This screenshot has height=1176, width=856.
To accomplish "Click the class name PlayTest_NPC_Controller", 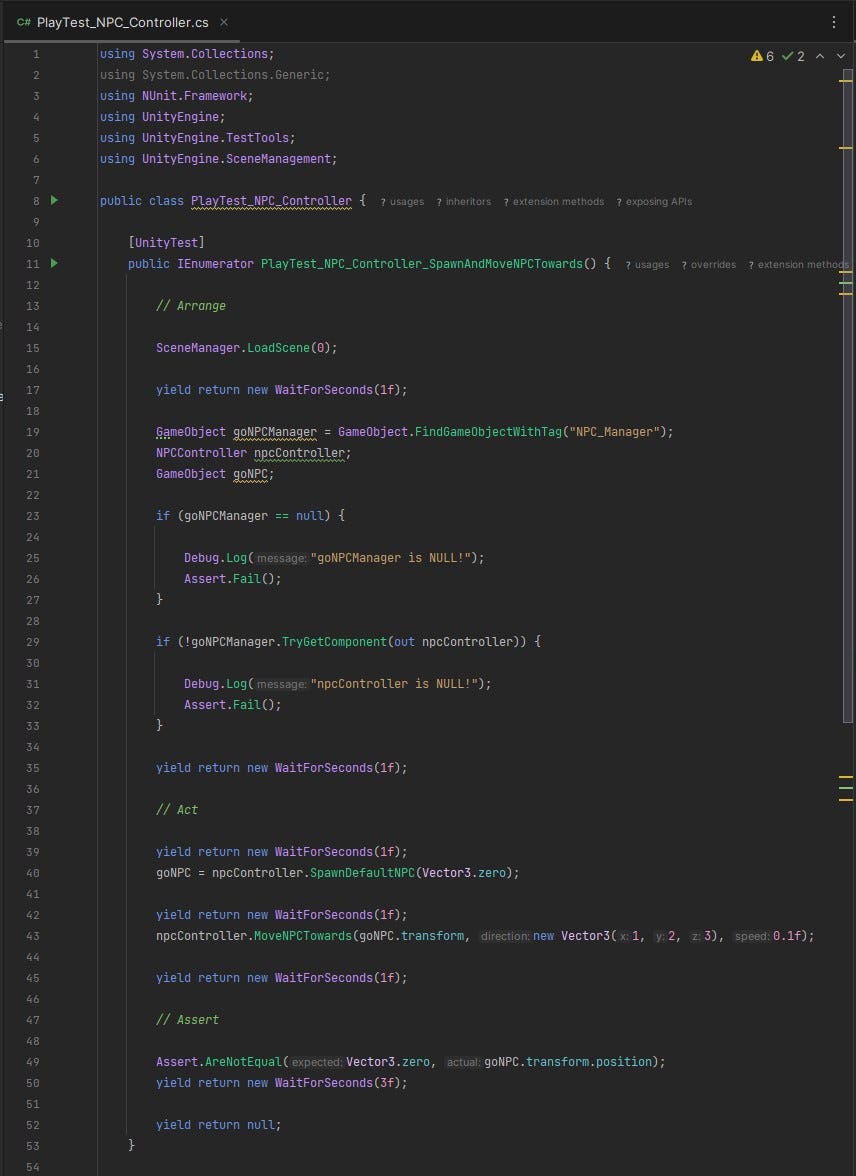I will tap(271, 201).
